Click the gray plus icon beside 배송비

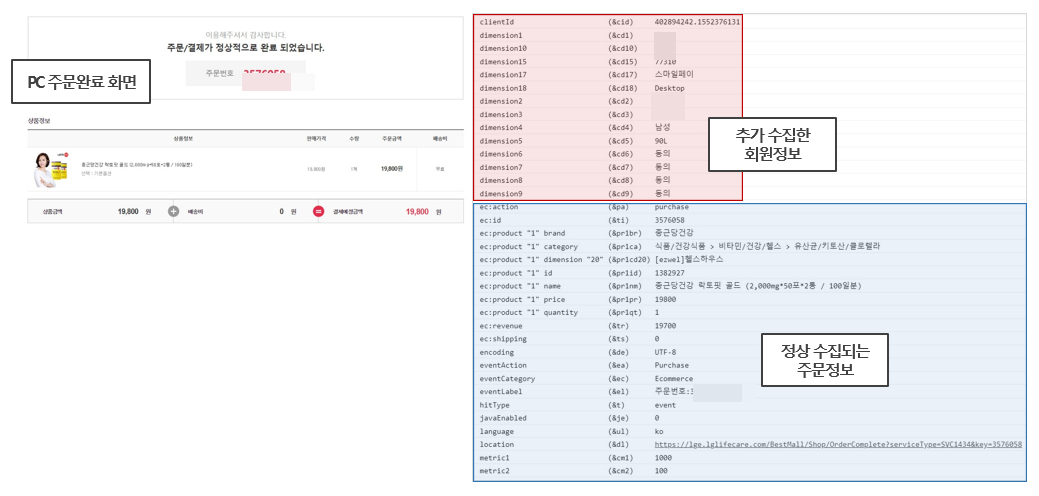pos(173,211)
